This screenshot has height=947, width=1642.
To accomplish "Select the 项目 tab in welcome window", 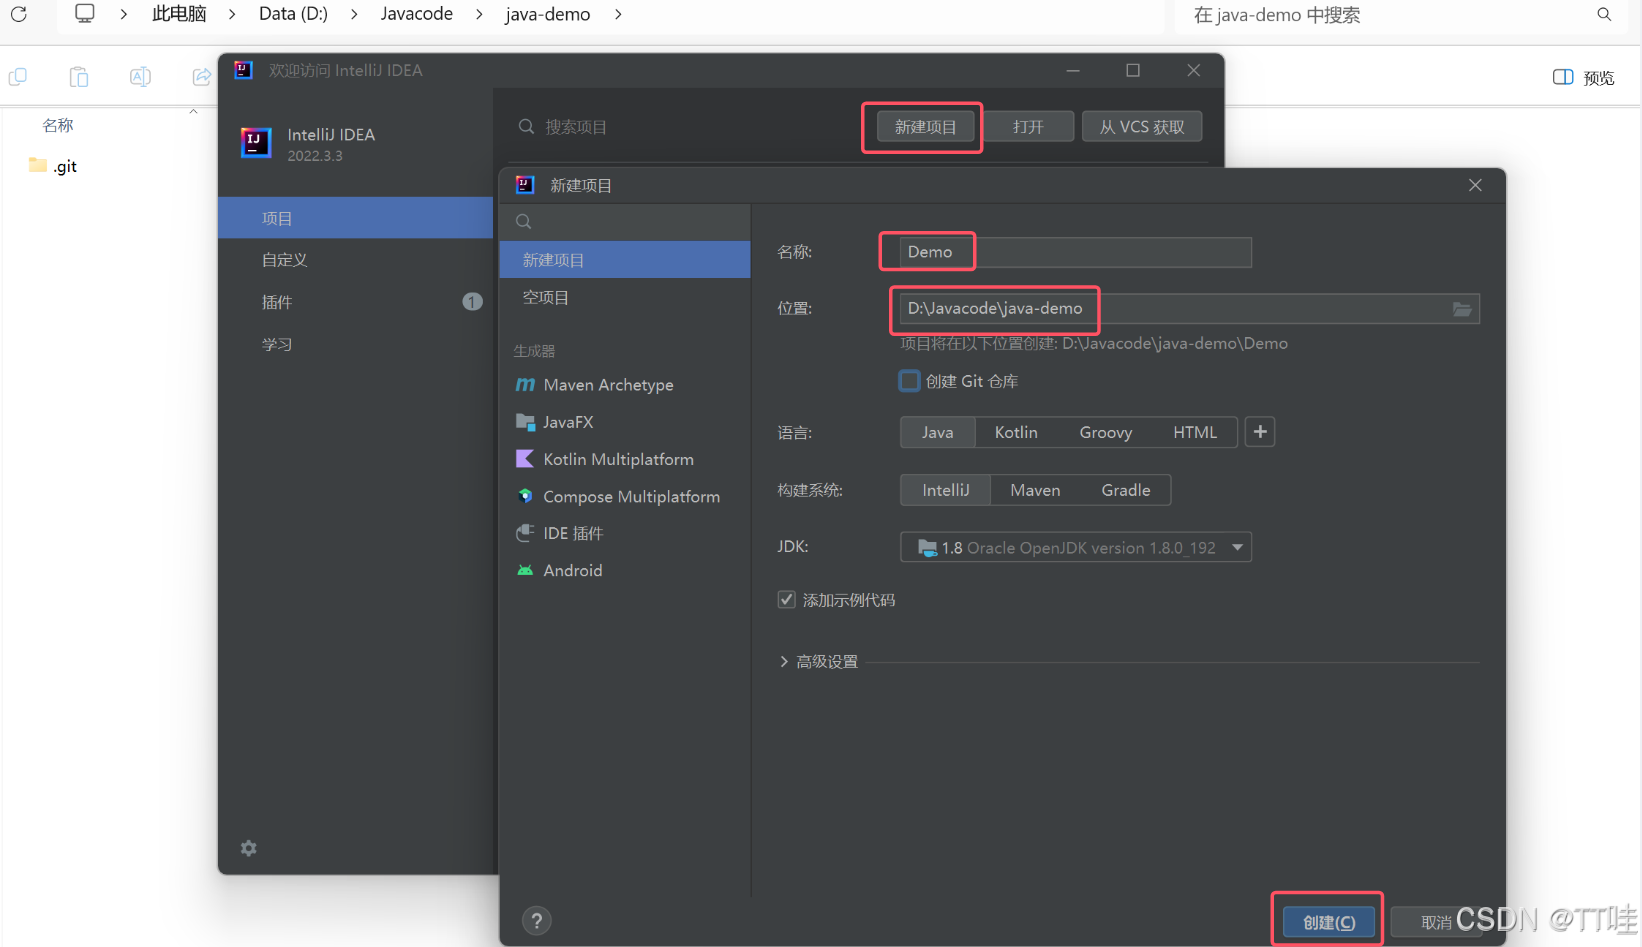I will pos(356,218).
